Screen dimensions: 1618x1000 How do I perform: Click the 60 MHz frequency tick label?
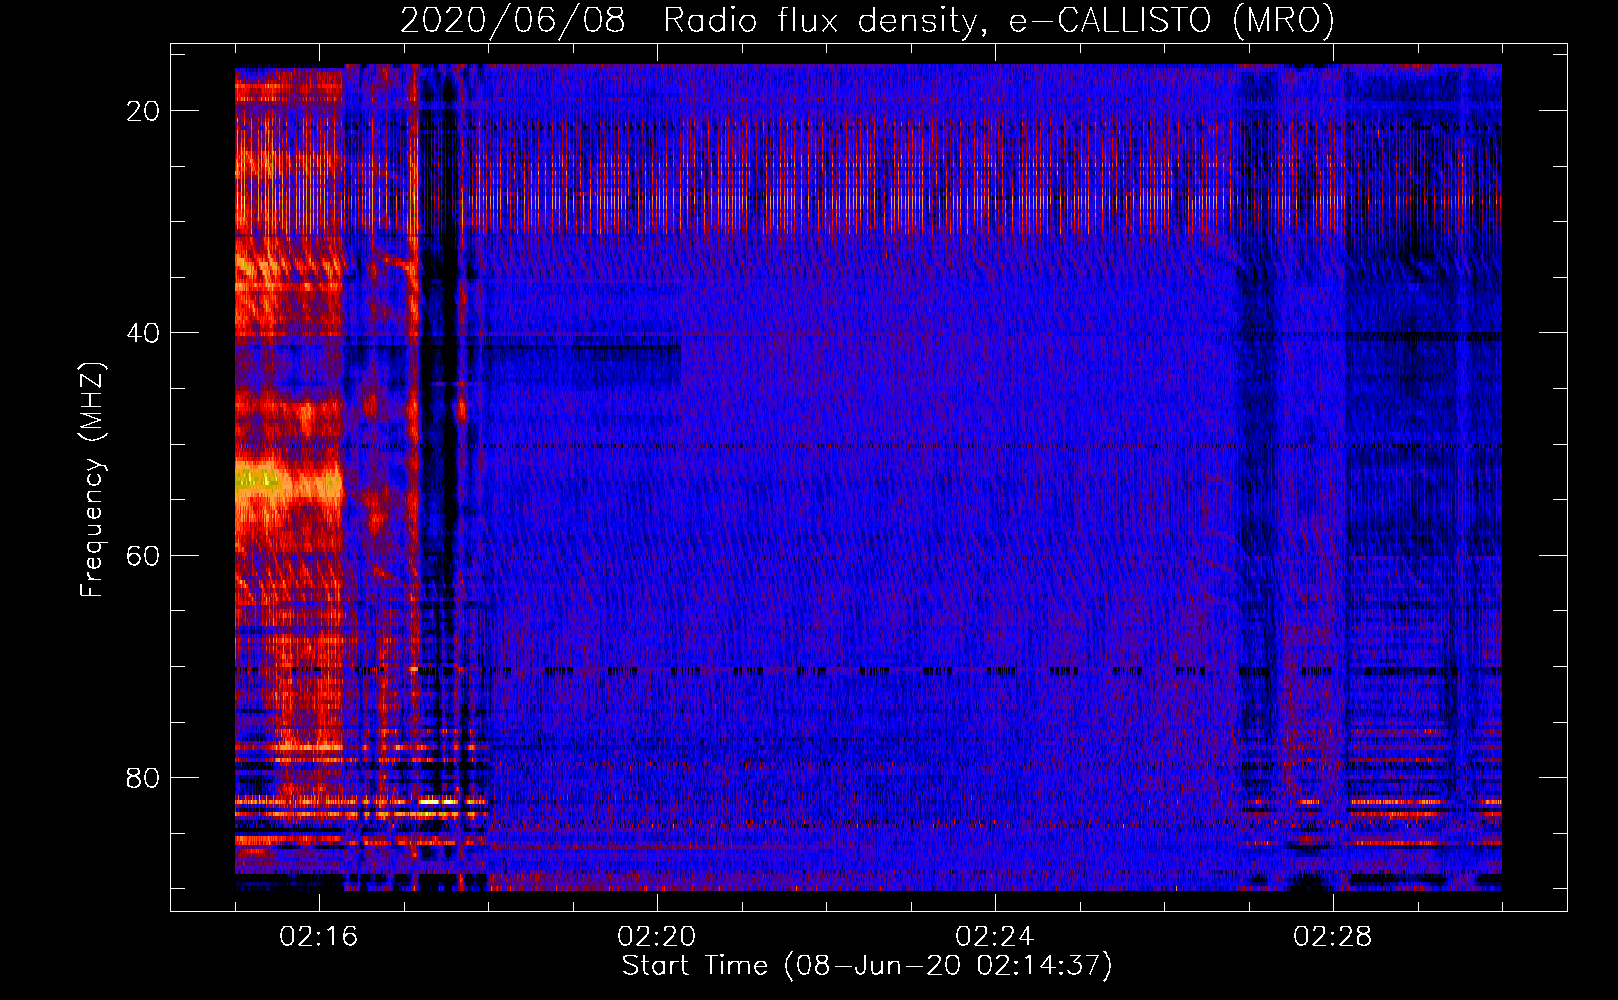click(x=143, y=555)
